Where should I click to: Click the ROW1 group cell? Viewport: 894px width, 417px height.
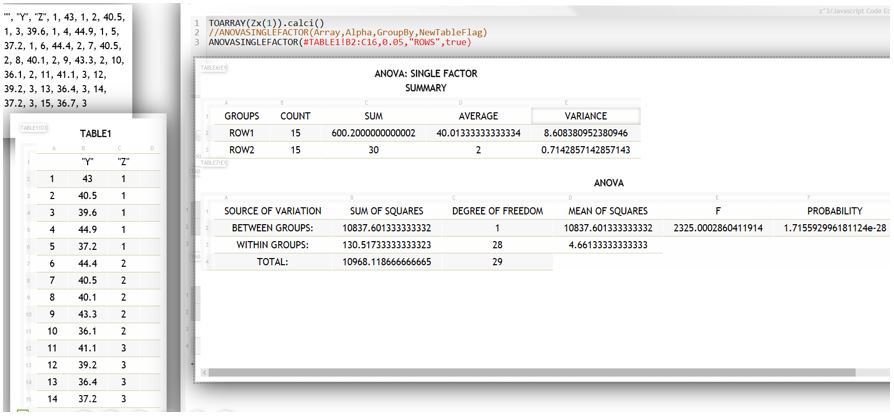(242, 133)
